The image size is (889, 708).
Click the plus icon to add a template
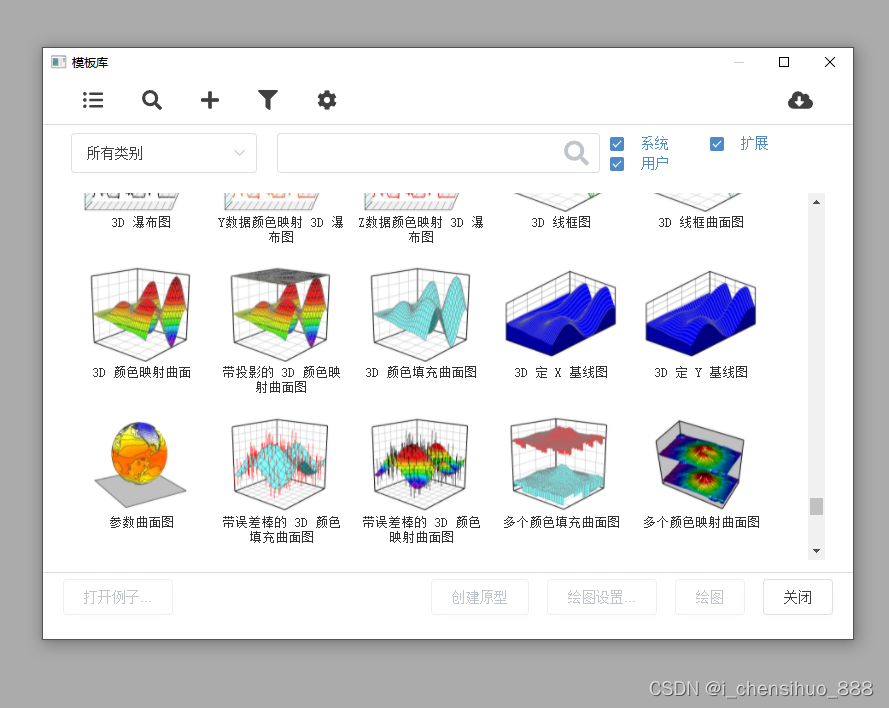click(x=210, y=100)
